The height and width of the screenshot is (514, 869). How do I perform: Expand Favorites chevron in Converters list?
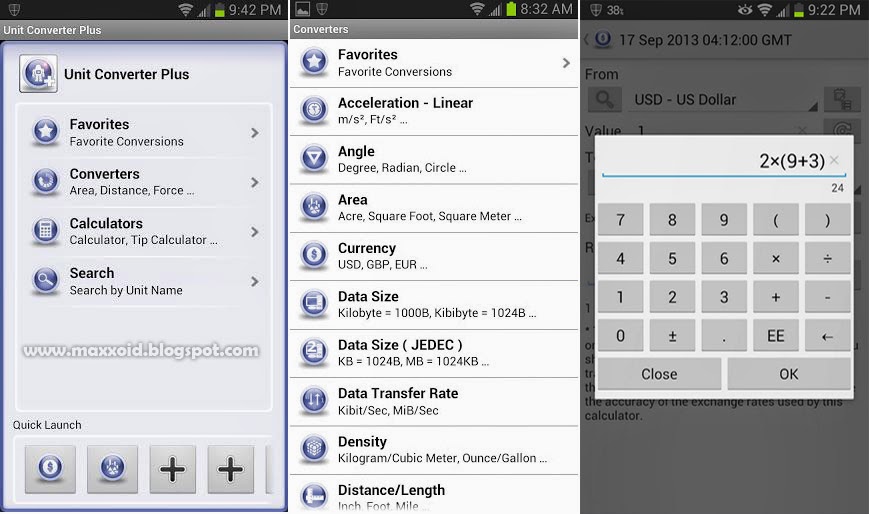coord(566,63)
